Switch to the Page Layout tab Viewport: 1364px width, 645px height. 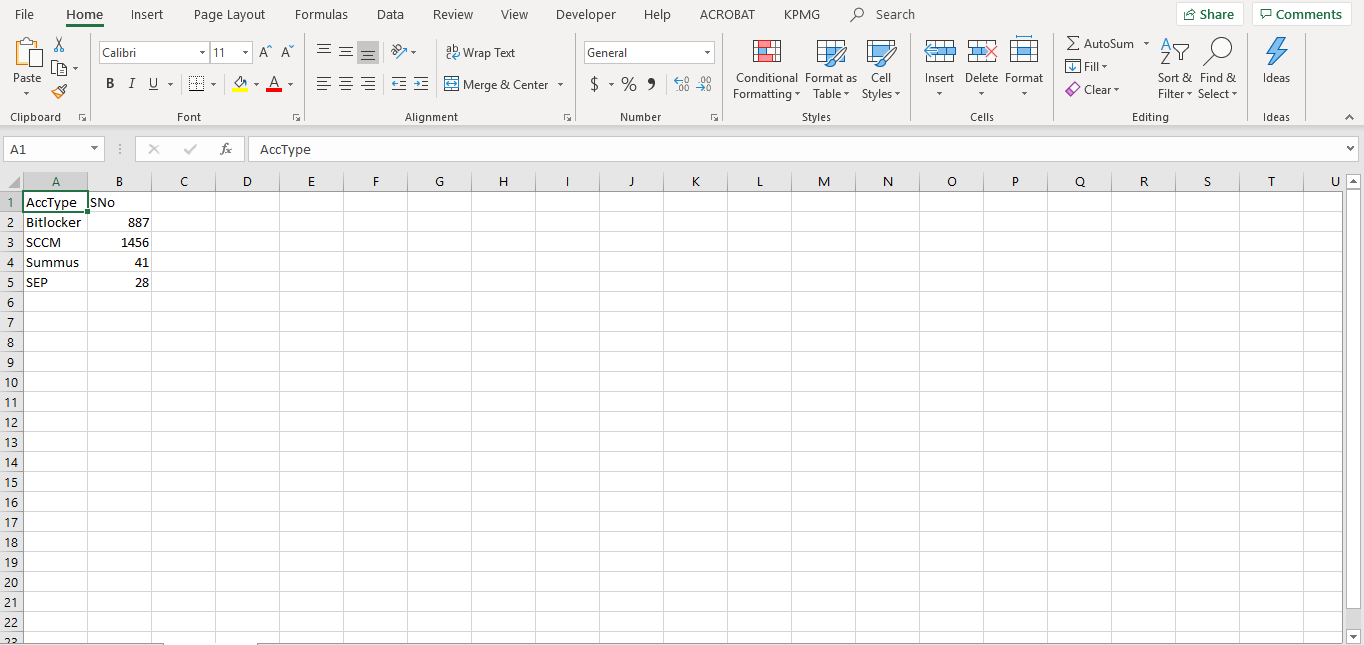pos(230,14)
